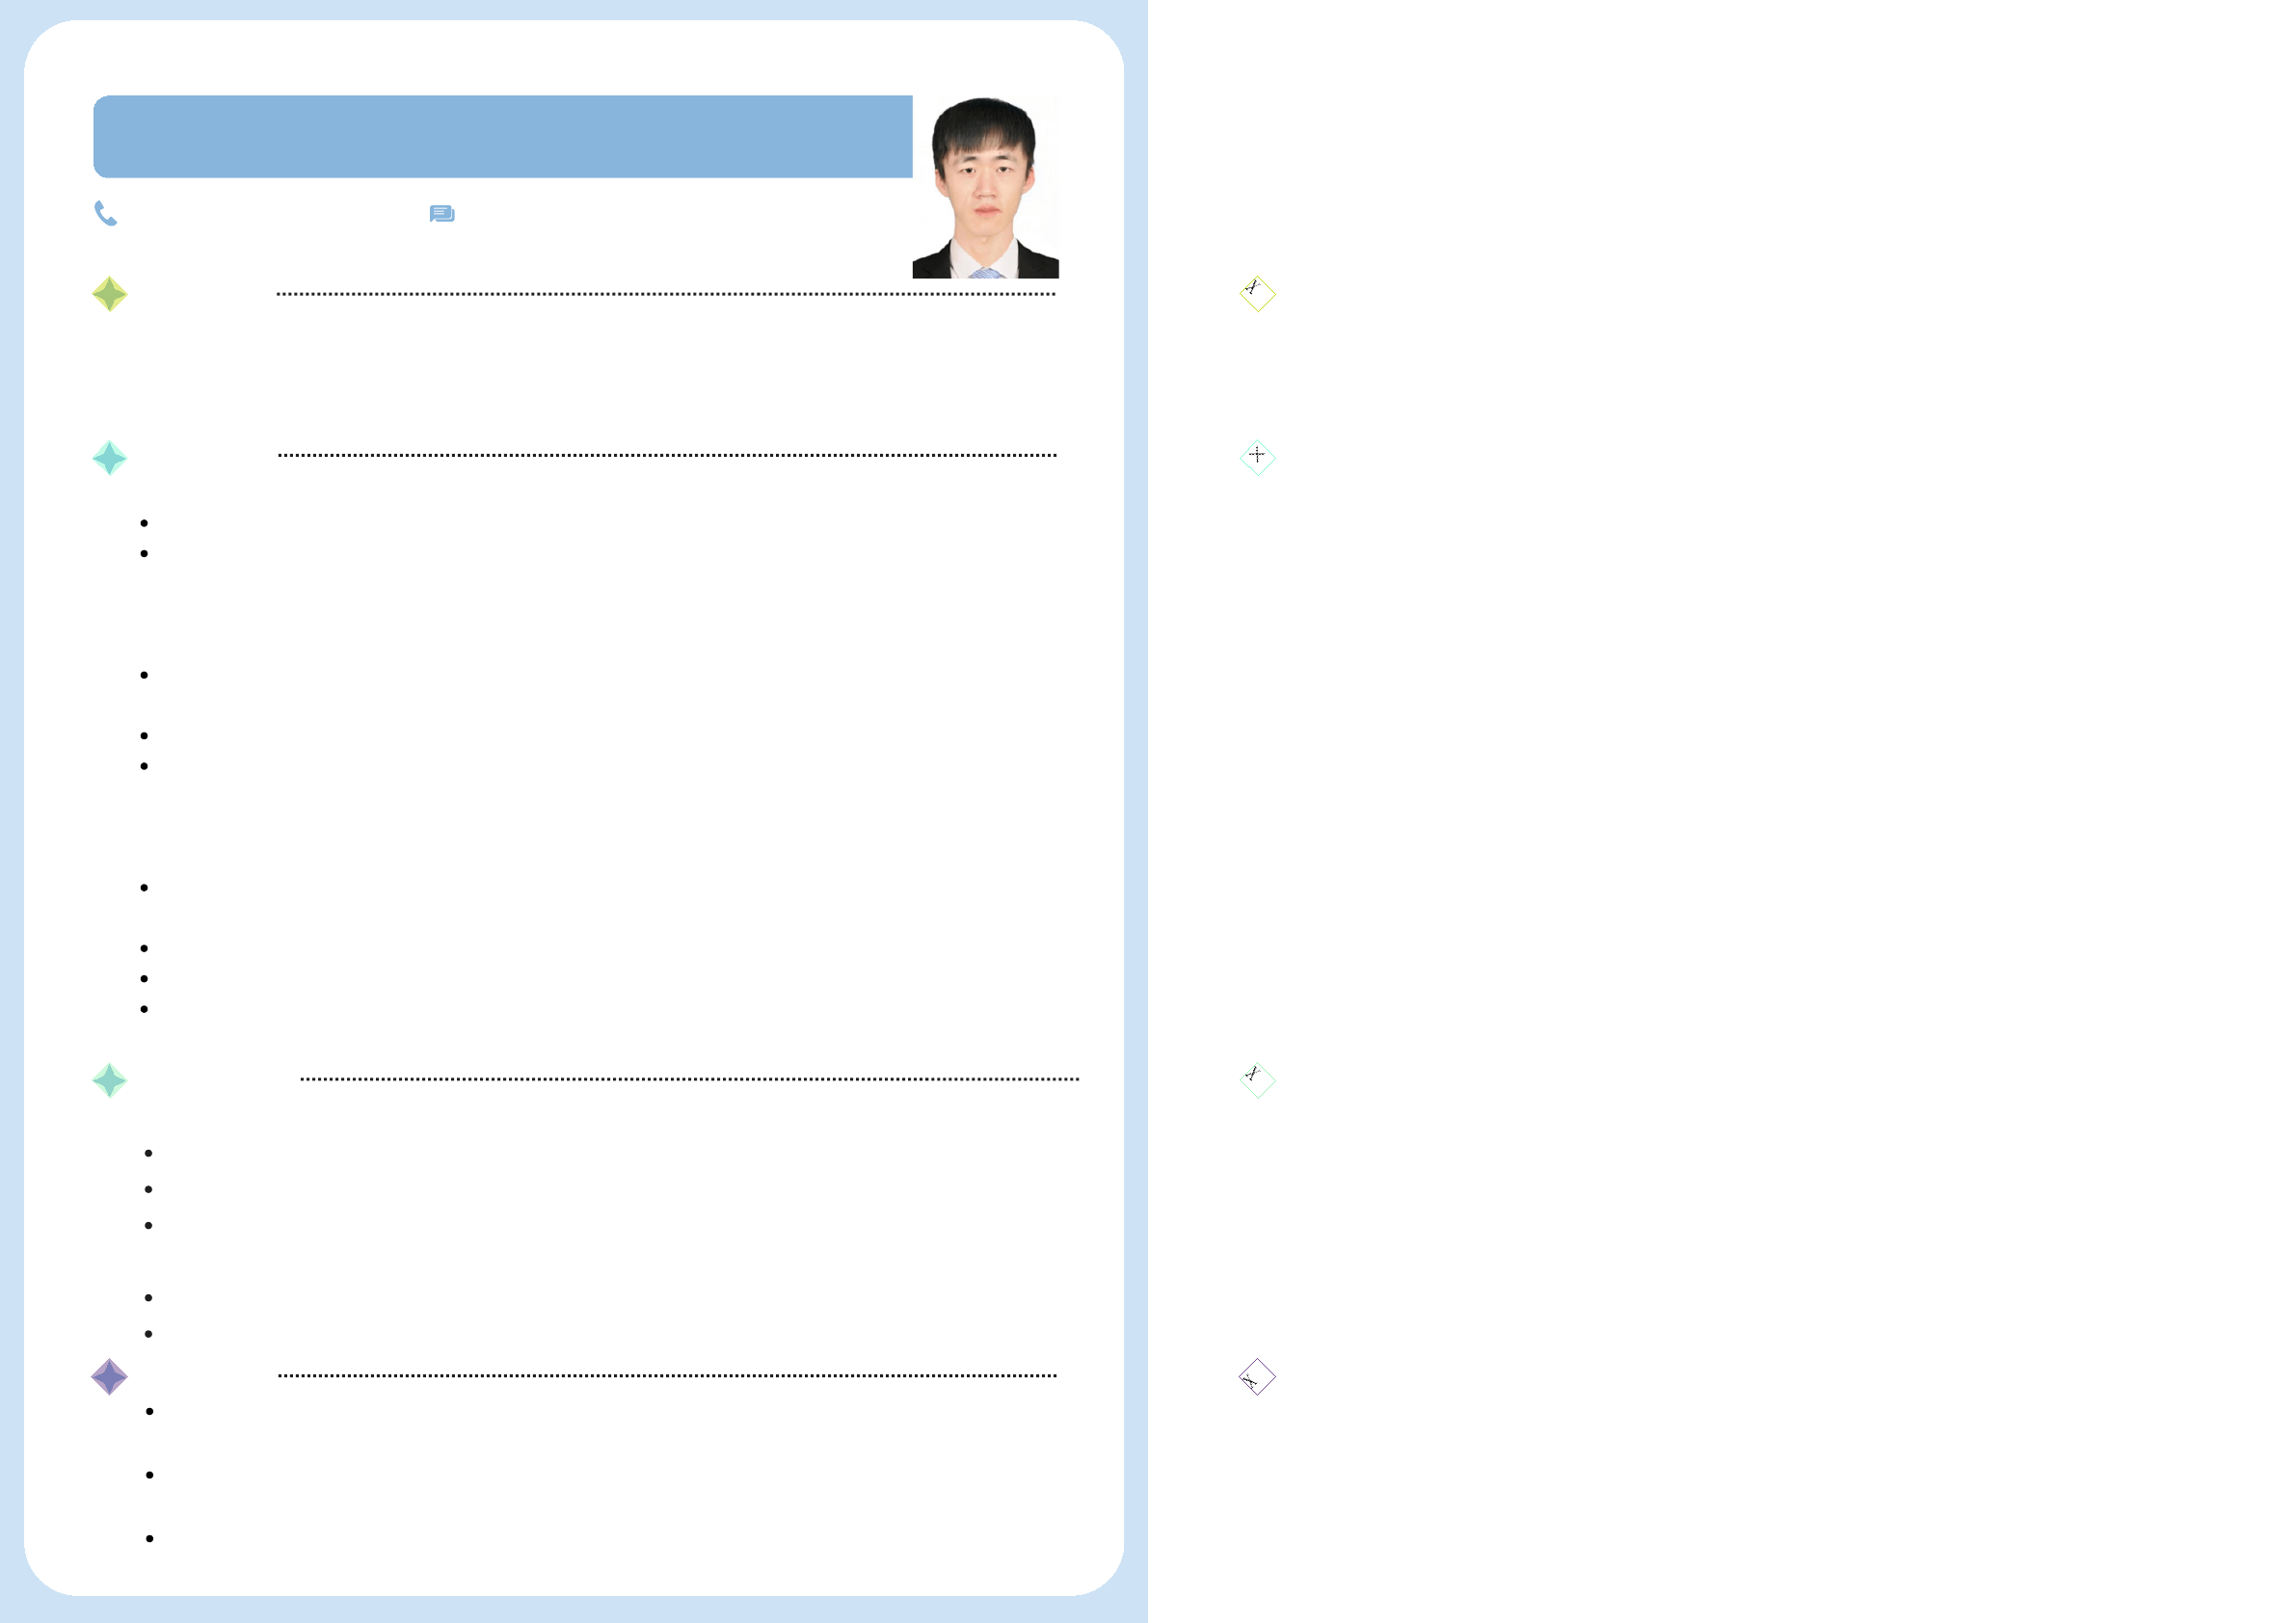This screenshot has width=2296, height=1623.
Task: Click the last bullet point on the left page
Action: (x=149, y=1538)
